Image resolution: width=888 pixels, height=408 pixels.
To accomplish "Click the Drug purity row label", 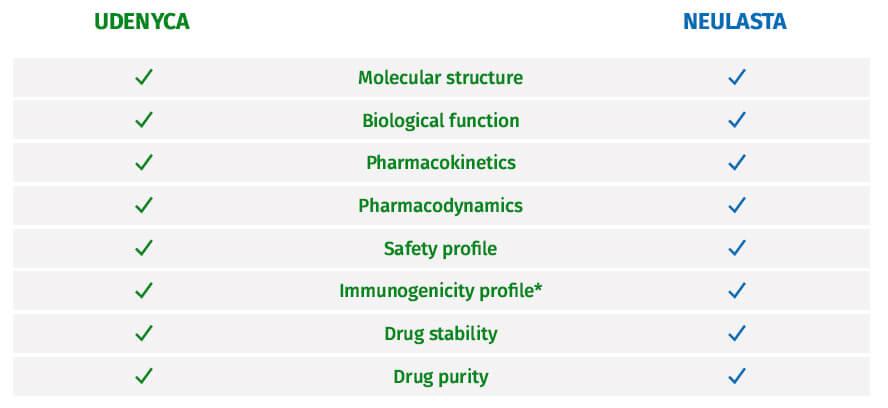I will [440, 376].
